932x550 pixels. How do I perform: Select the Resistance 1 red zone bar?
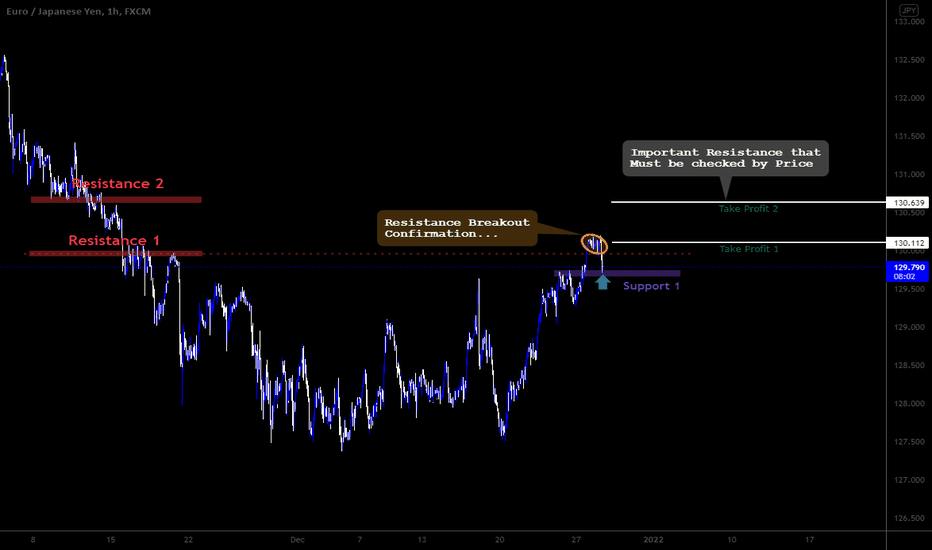pyautogui.click(x=116, y=254)
